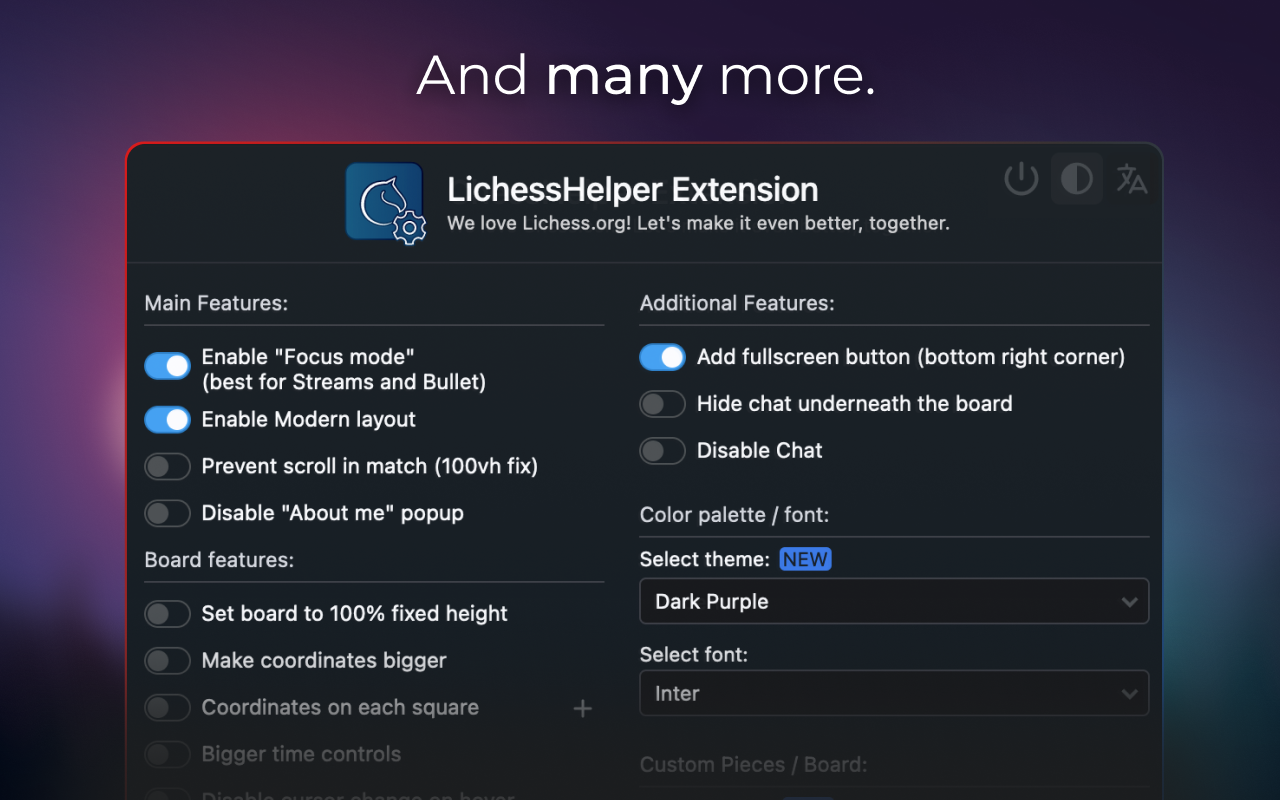Click the LichessHelper knight logo

[385, 202]
